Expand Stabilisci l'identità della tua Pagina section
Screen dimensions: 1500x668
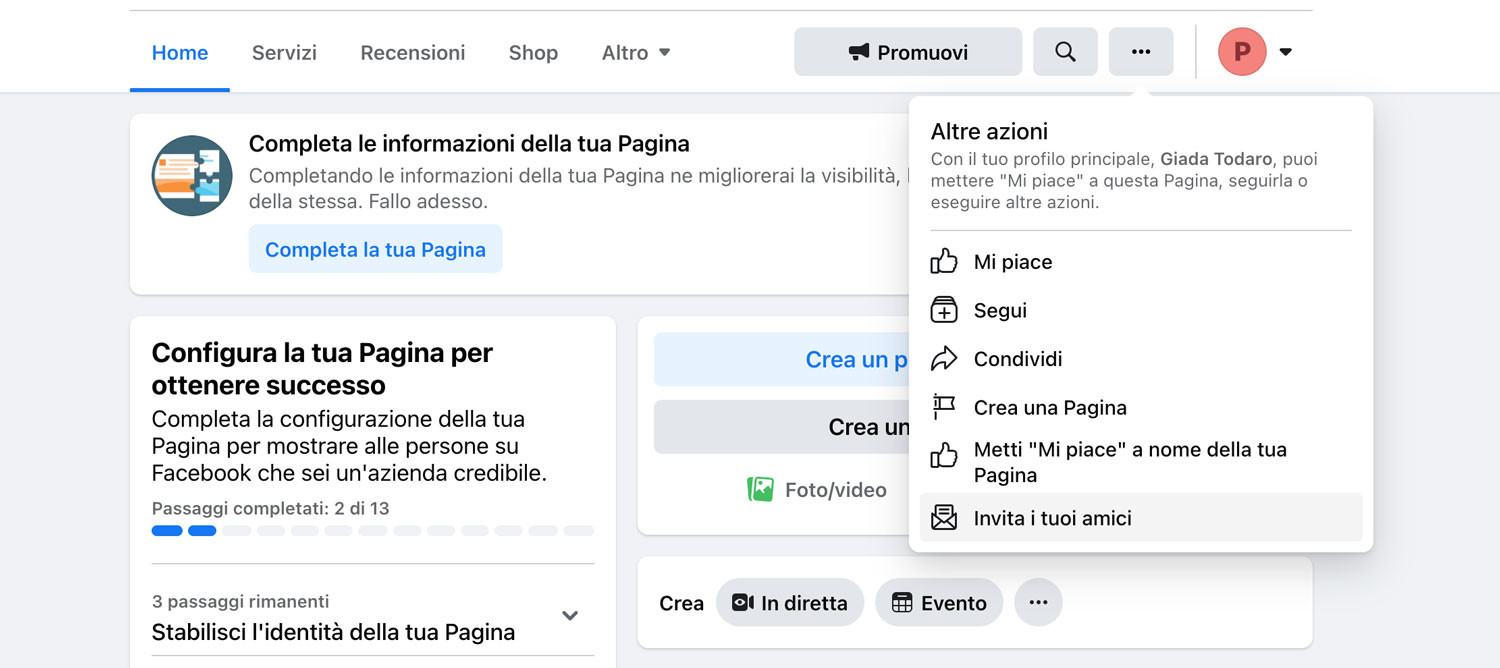(x=570, y=616)
